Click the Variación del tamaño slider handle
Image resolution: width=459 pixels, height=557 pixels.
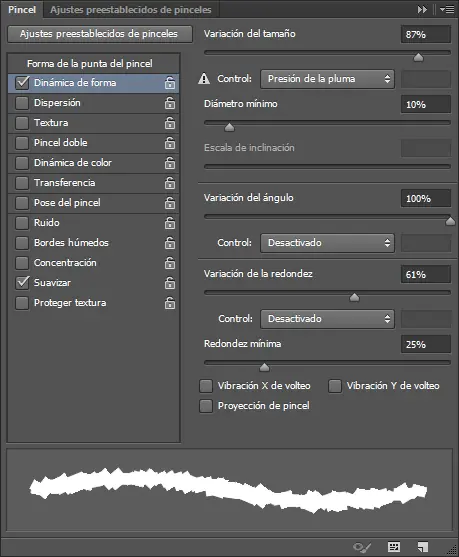(418, 57)
